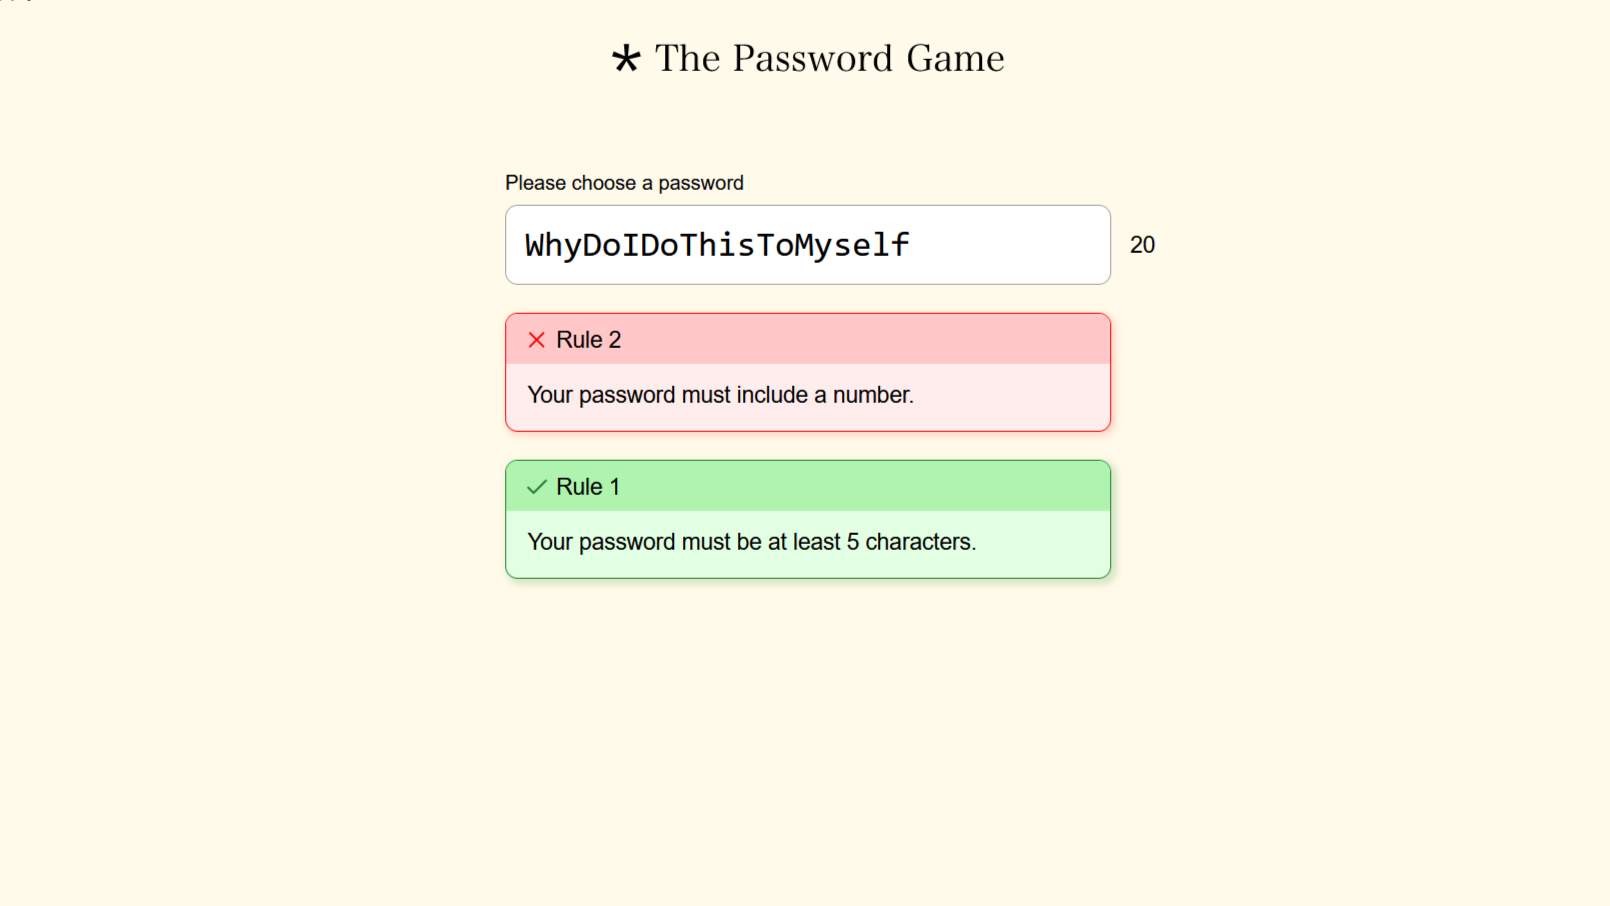The width and height of the screenshot is (1610, 906).
Task: Click the "Please choose a password" label
Action: tap(624, 183)
